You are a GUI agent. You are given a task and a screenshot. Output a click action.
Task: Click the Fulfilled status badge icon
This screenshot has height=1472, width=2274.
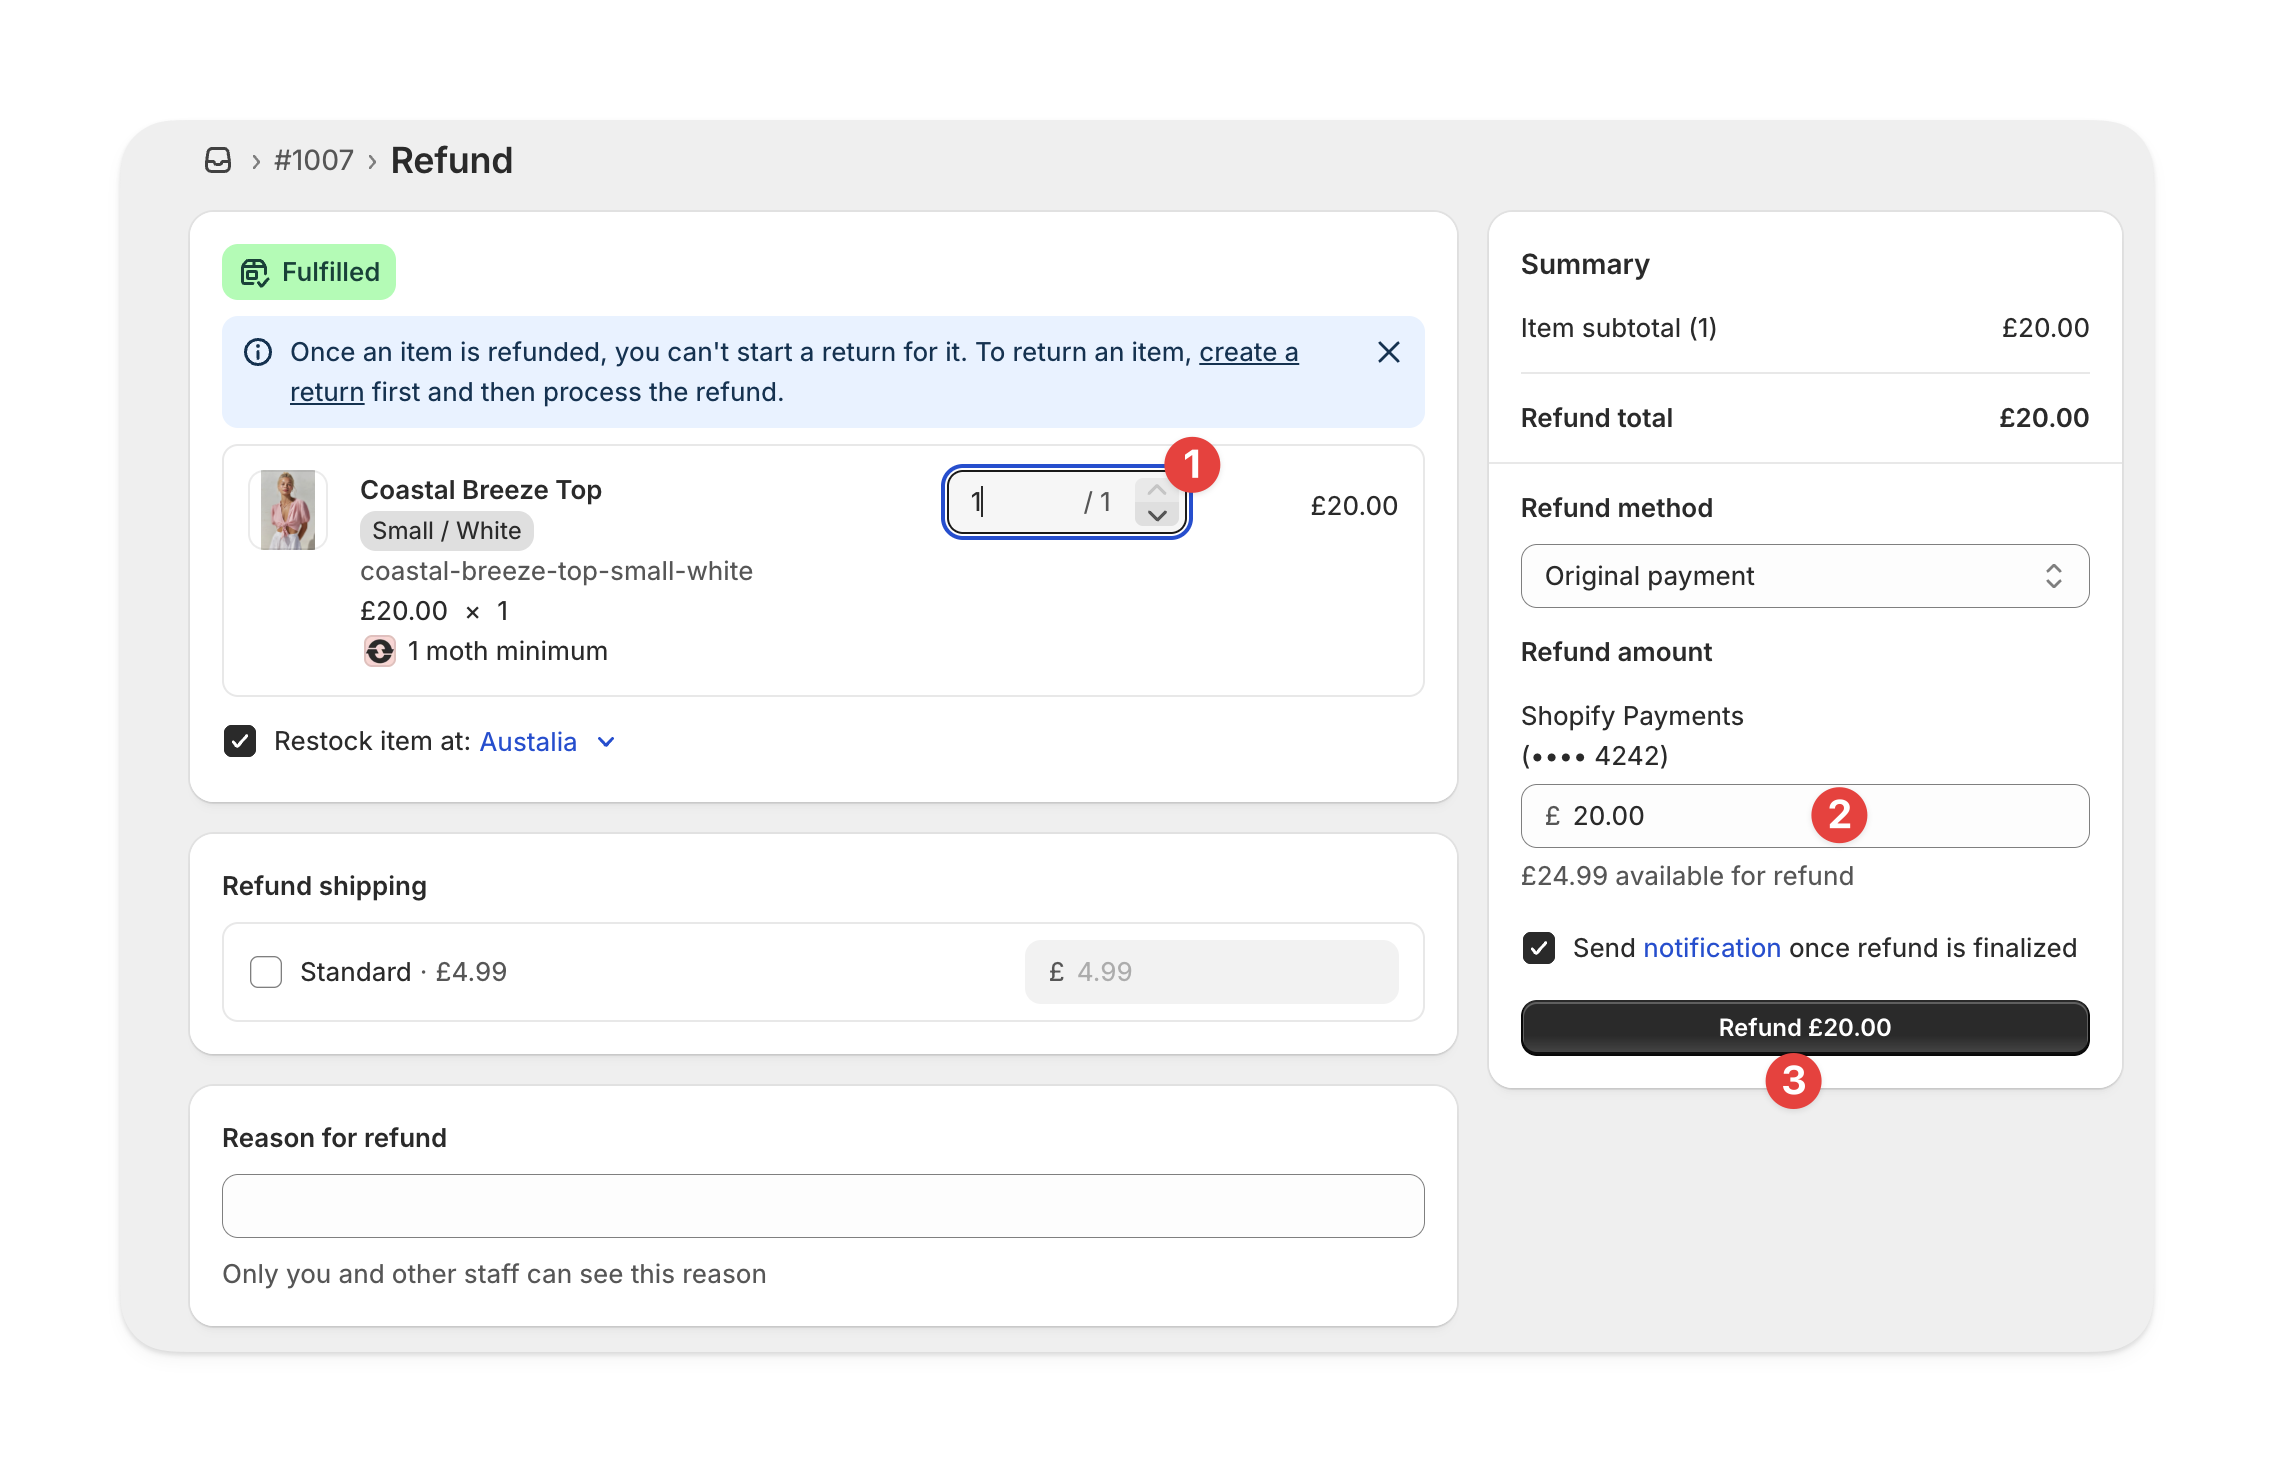pyautogui.click(x=255, y=272)
